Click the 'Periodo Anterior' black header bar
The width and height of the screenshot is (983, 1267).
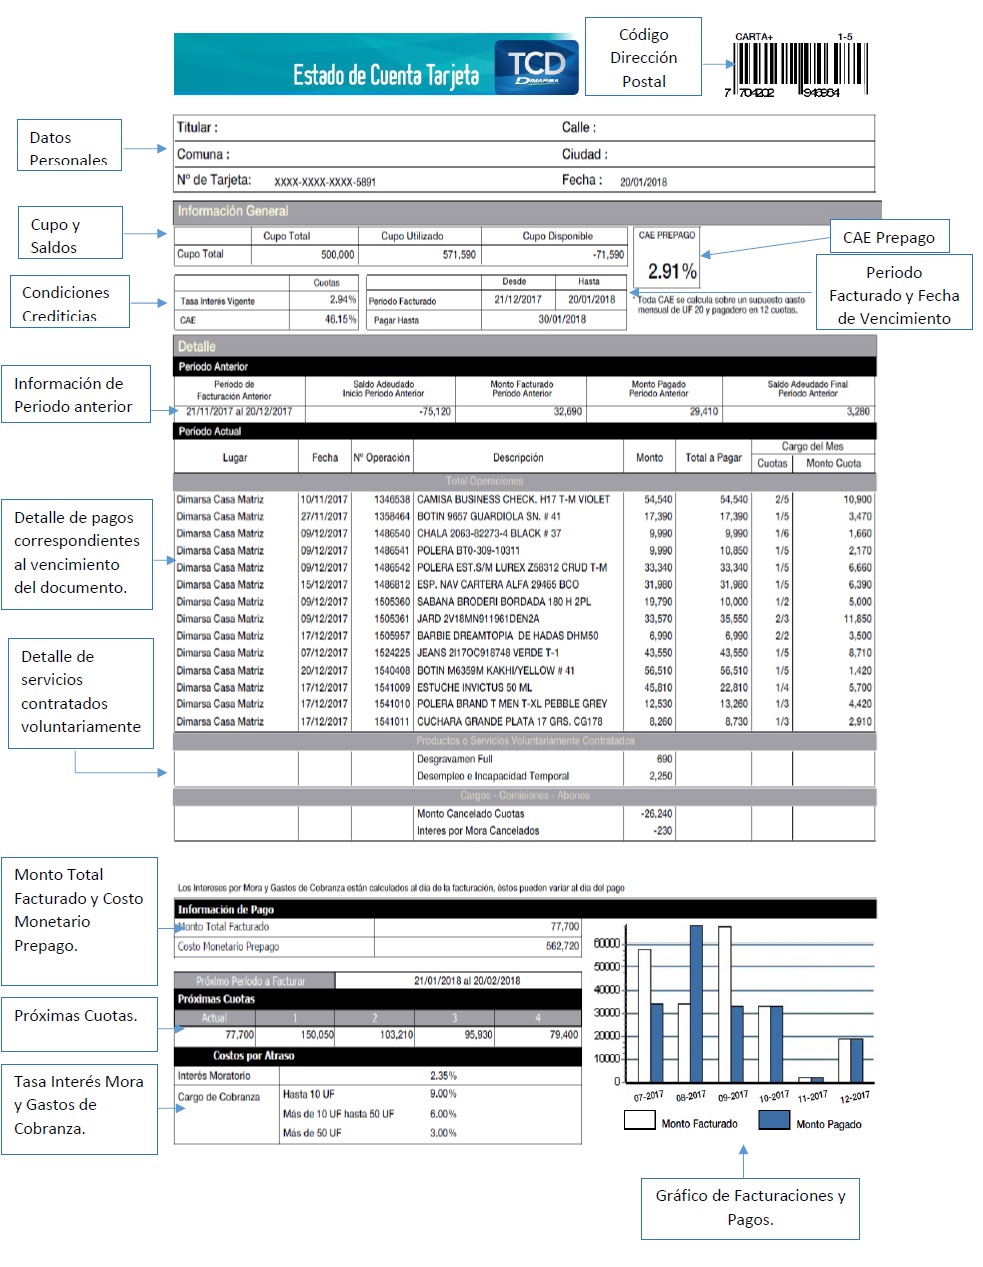click(525, 367)
